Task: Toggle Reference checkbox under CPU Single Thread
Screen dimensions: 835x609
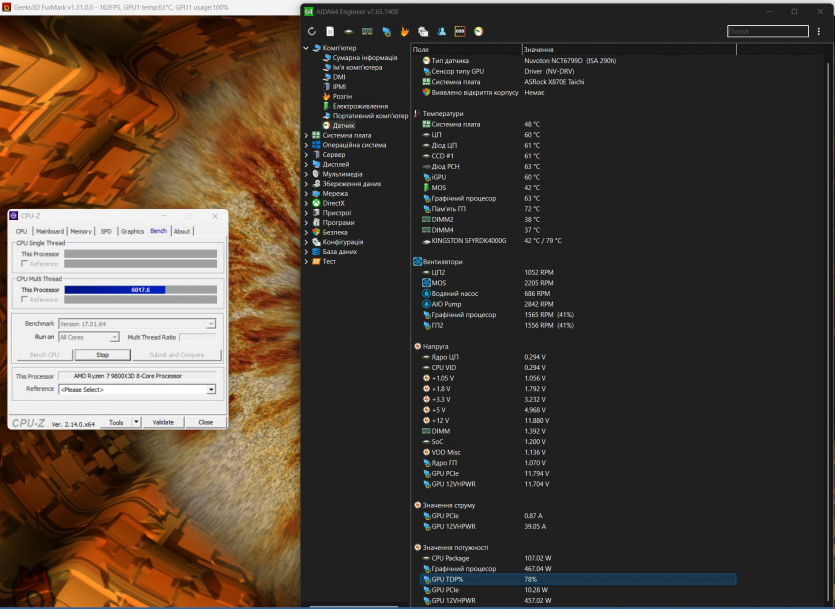Action: tap(25, 264)
